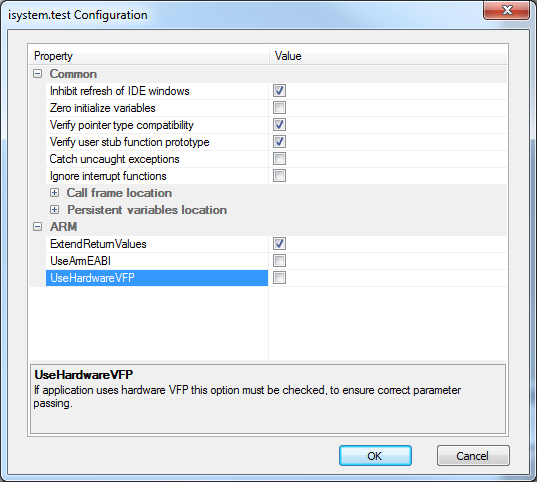537x482 pixels.
Task: Enable Ignore interrupt functions checkbox
Action: tap(279, 176)
